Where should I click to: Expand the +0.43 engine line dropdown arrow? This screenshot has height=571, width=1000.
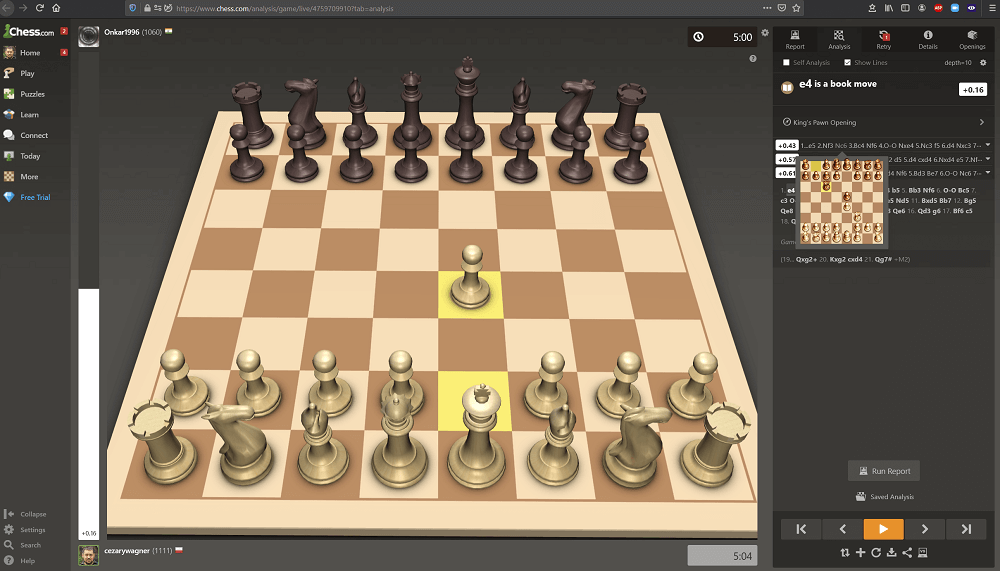[988, 145]
